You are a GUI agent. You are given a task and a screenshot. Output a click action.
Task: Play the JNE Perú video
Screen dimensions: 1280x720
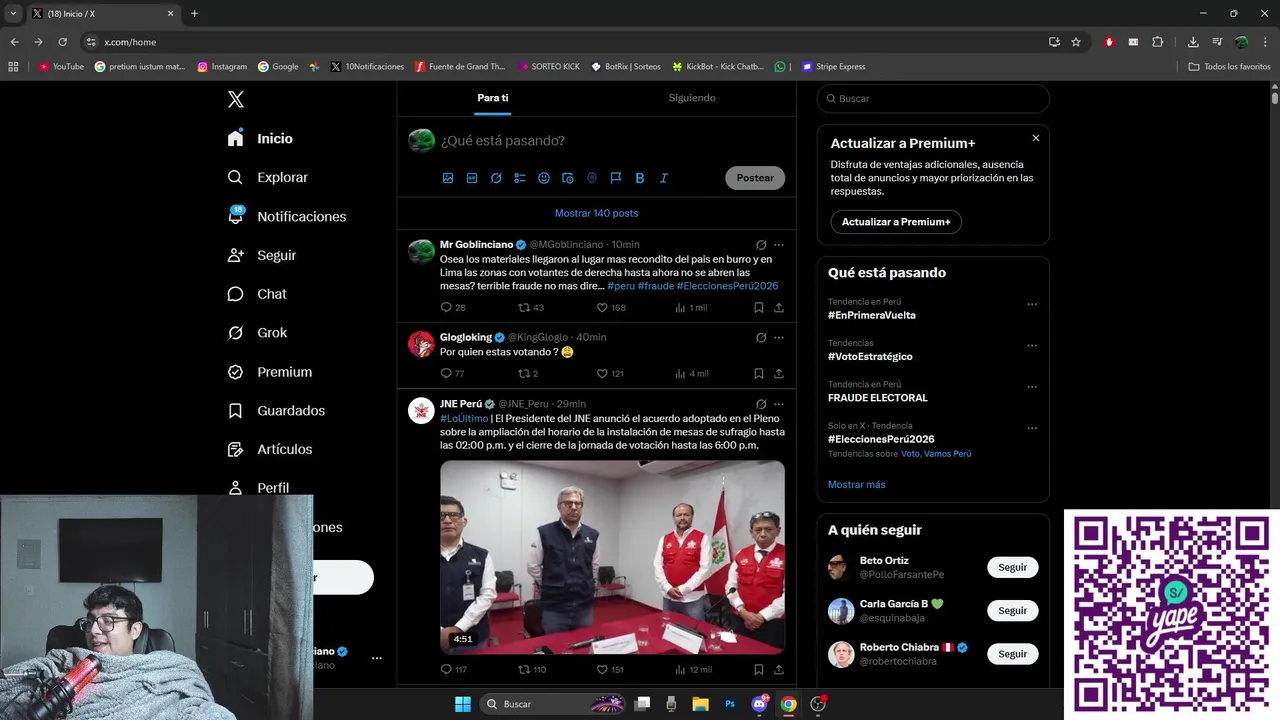[x=612, y=557]
